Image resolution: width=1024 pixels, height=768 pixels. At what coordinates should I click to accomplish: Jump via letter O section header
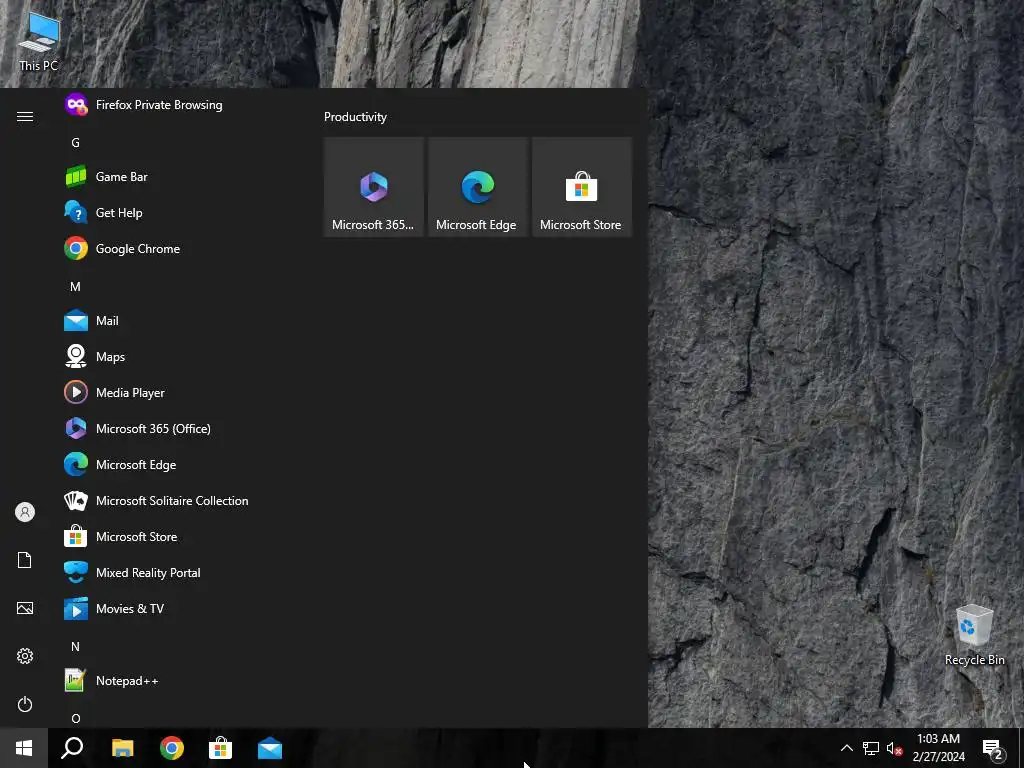[x=76, y=718]
